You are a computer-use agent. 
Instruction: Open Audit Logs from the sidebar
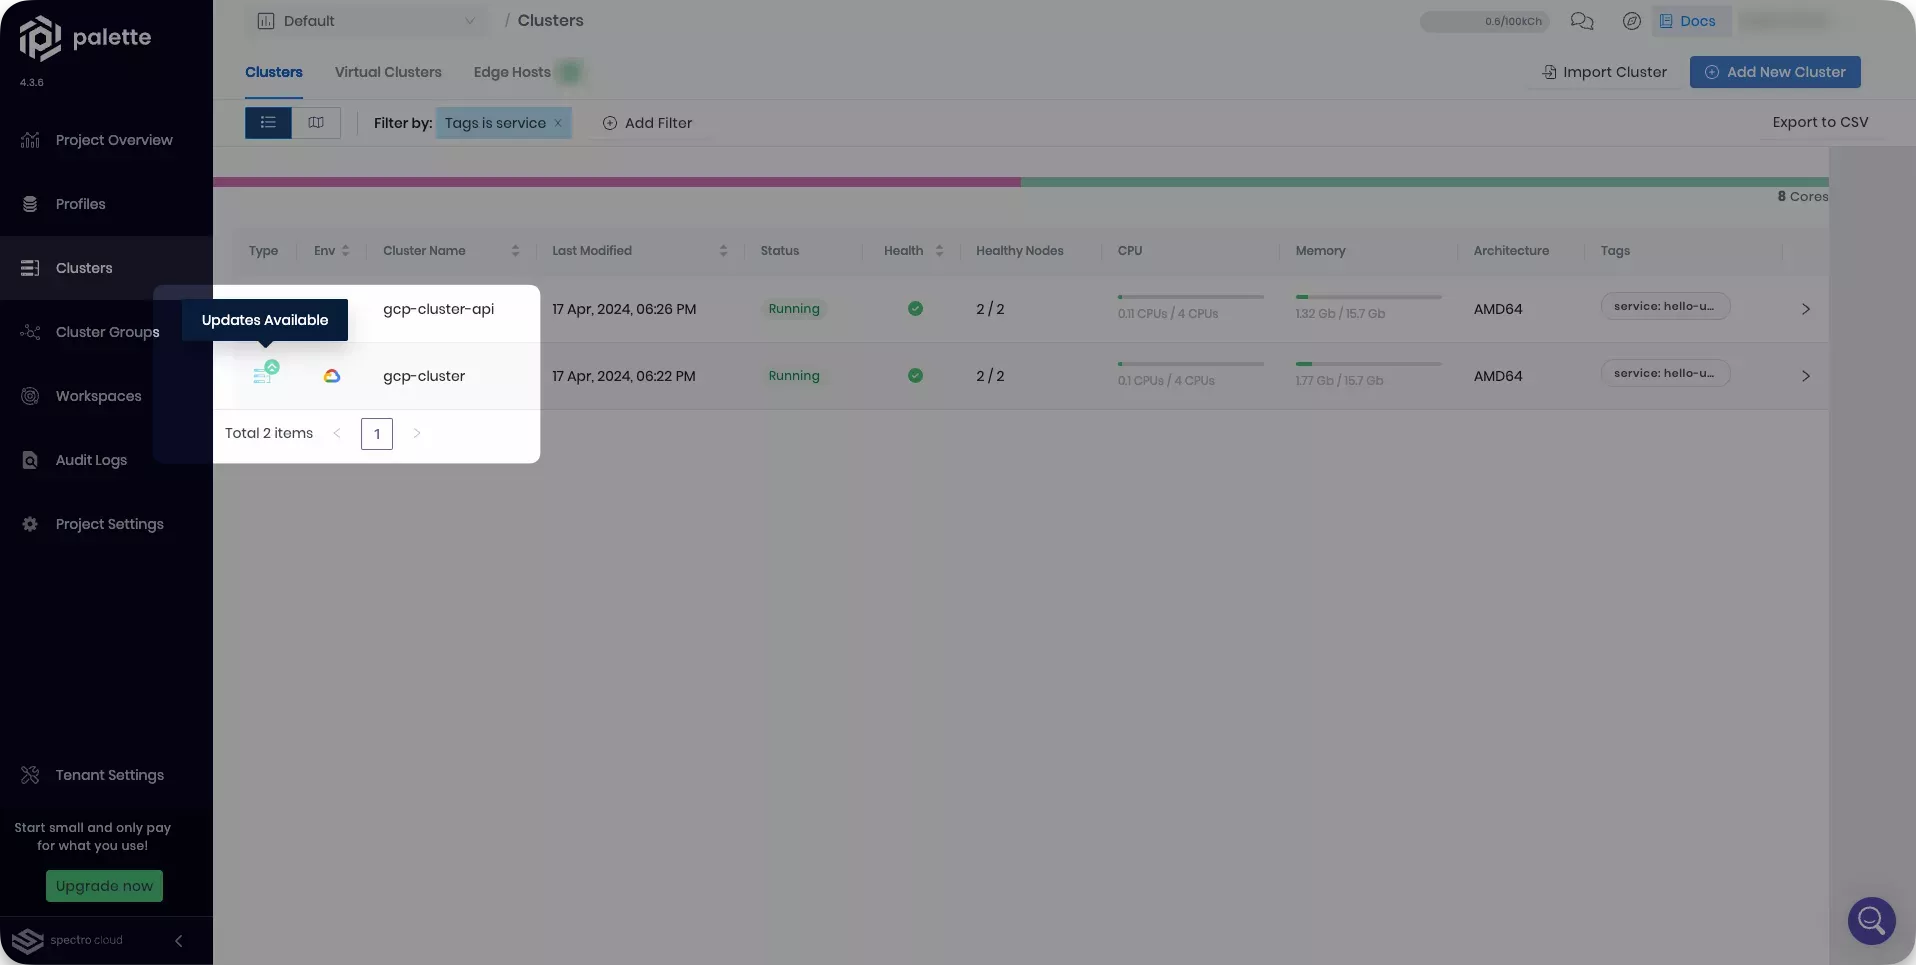(x=88, y=460)
